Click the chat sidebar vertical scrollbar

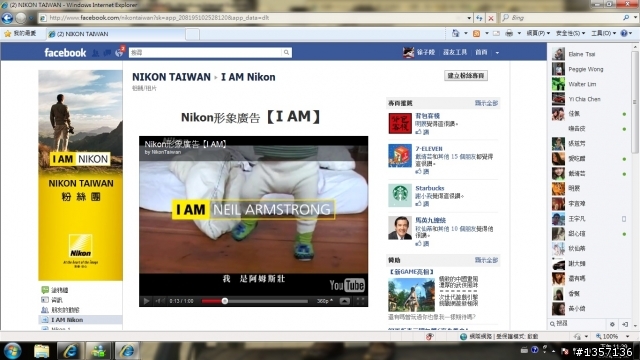coord(635,102)
